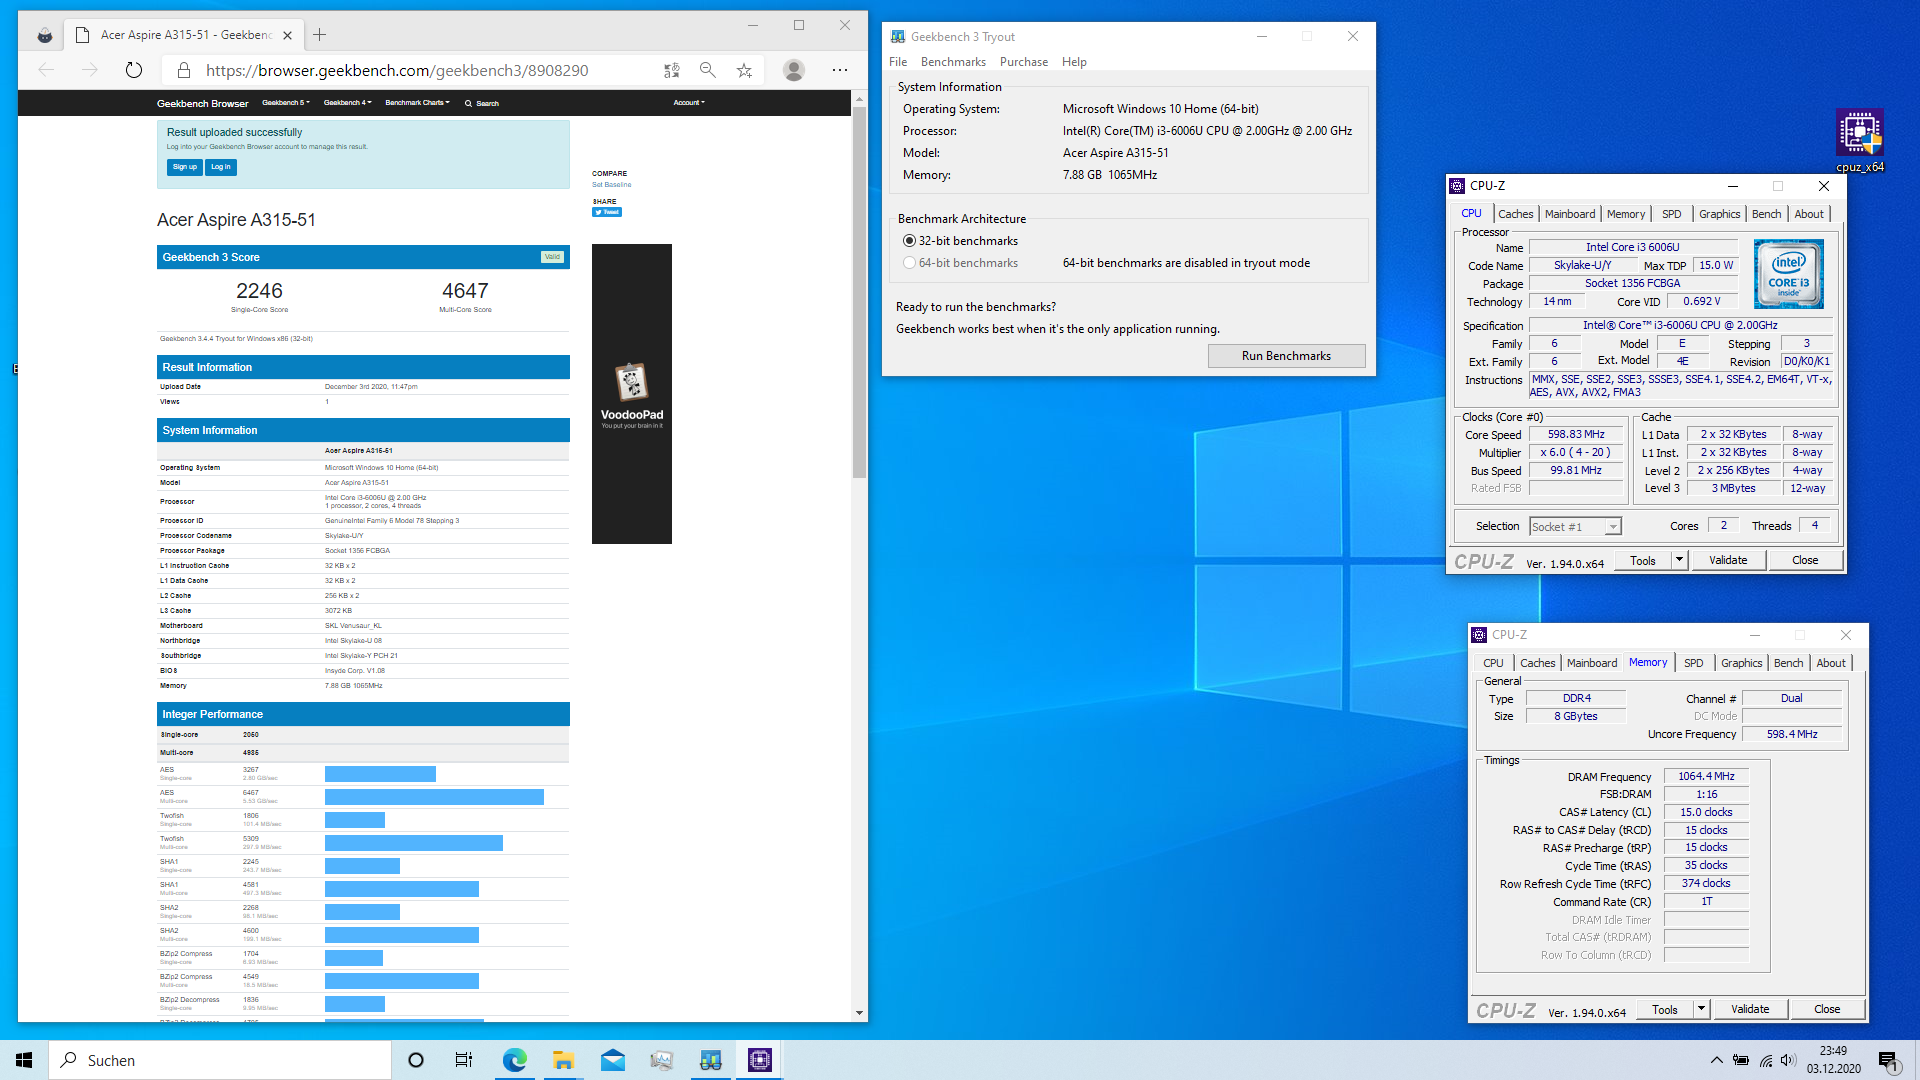
Task: Open Windows Start menu
Action: pyautogui.click(x=24, y=1060)
